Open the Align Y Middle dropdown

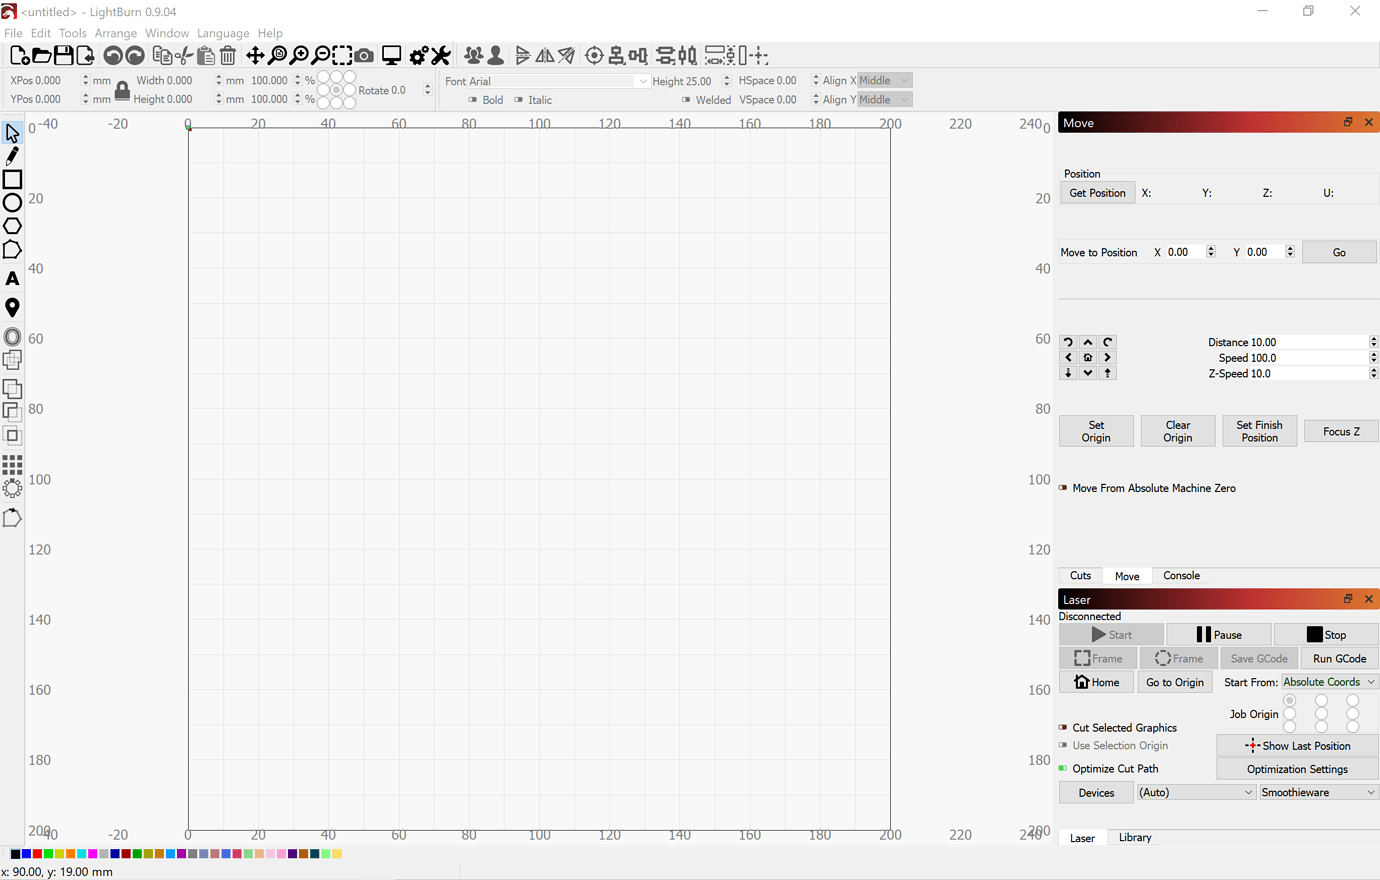pyautogui.click(x=884, y=100)
